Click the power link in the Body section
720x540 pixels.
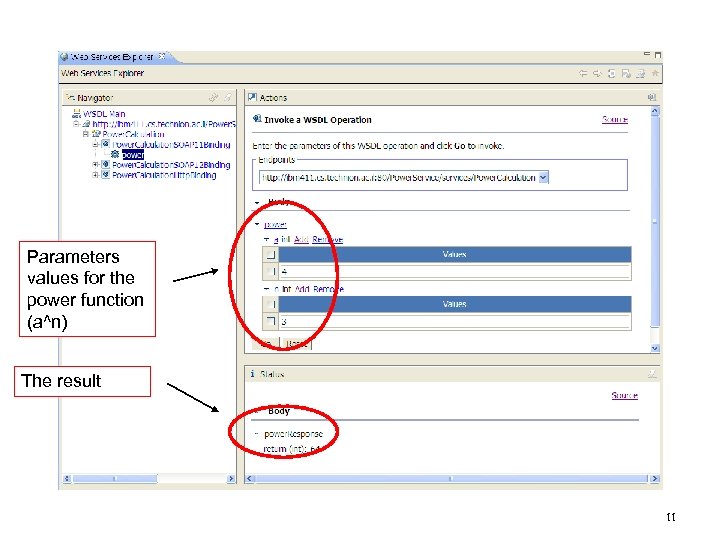(275, 224)
